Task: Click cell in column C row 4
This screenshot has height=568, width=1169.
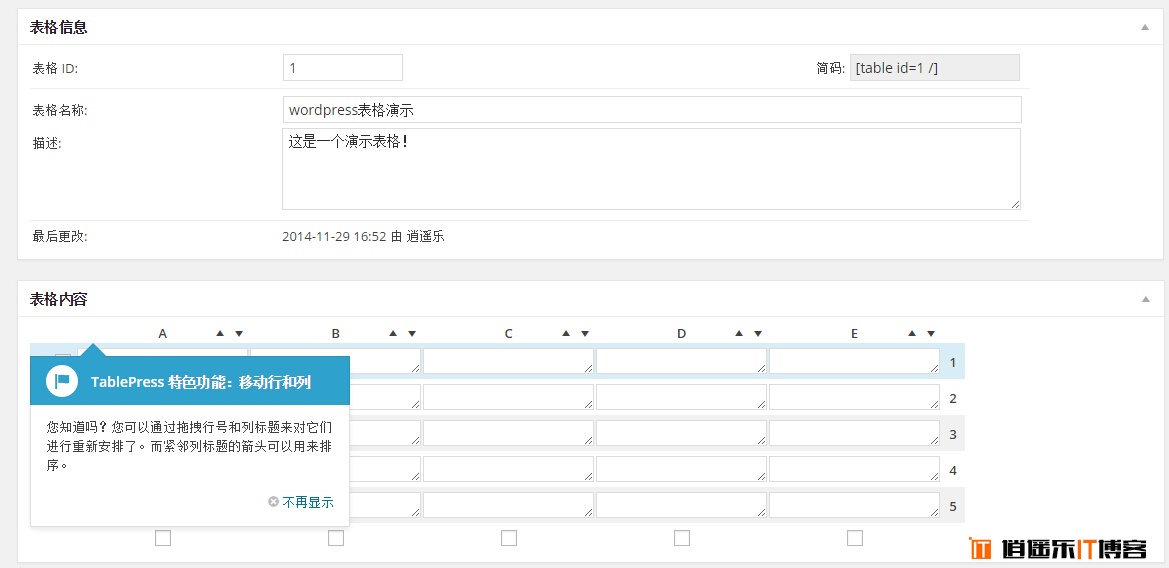Action: click(x=508, y=469)
